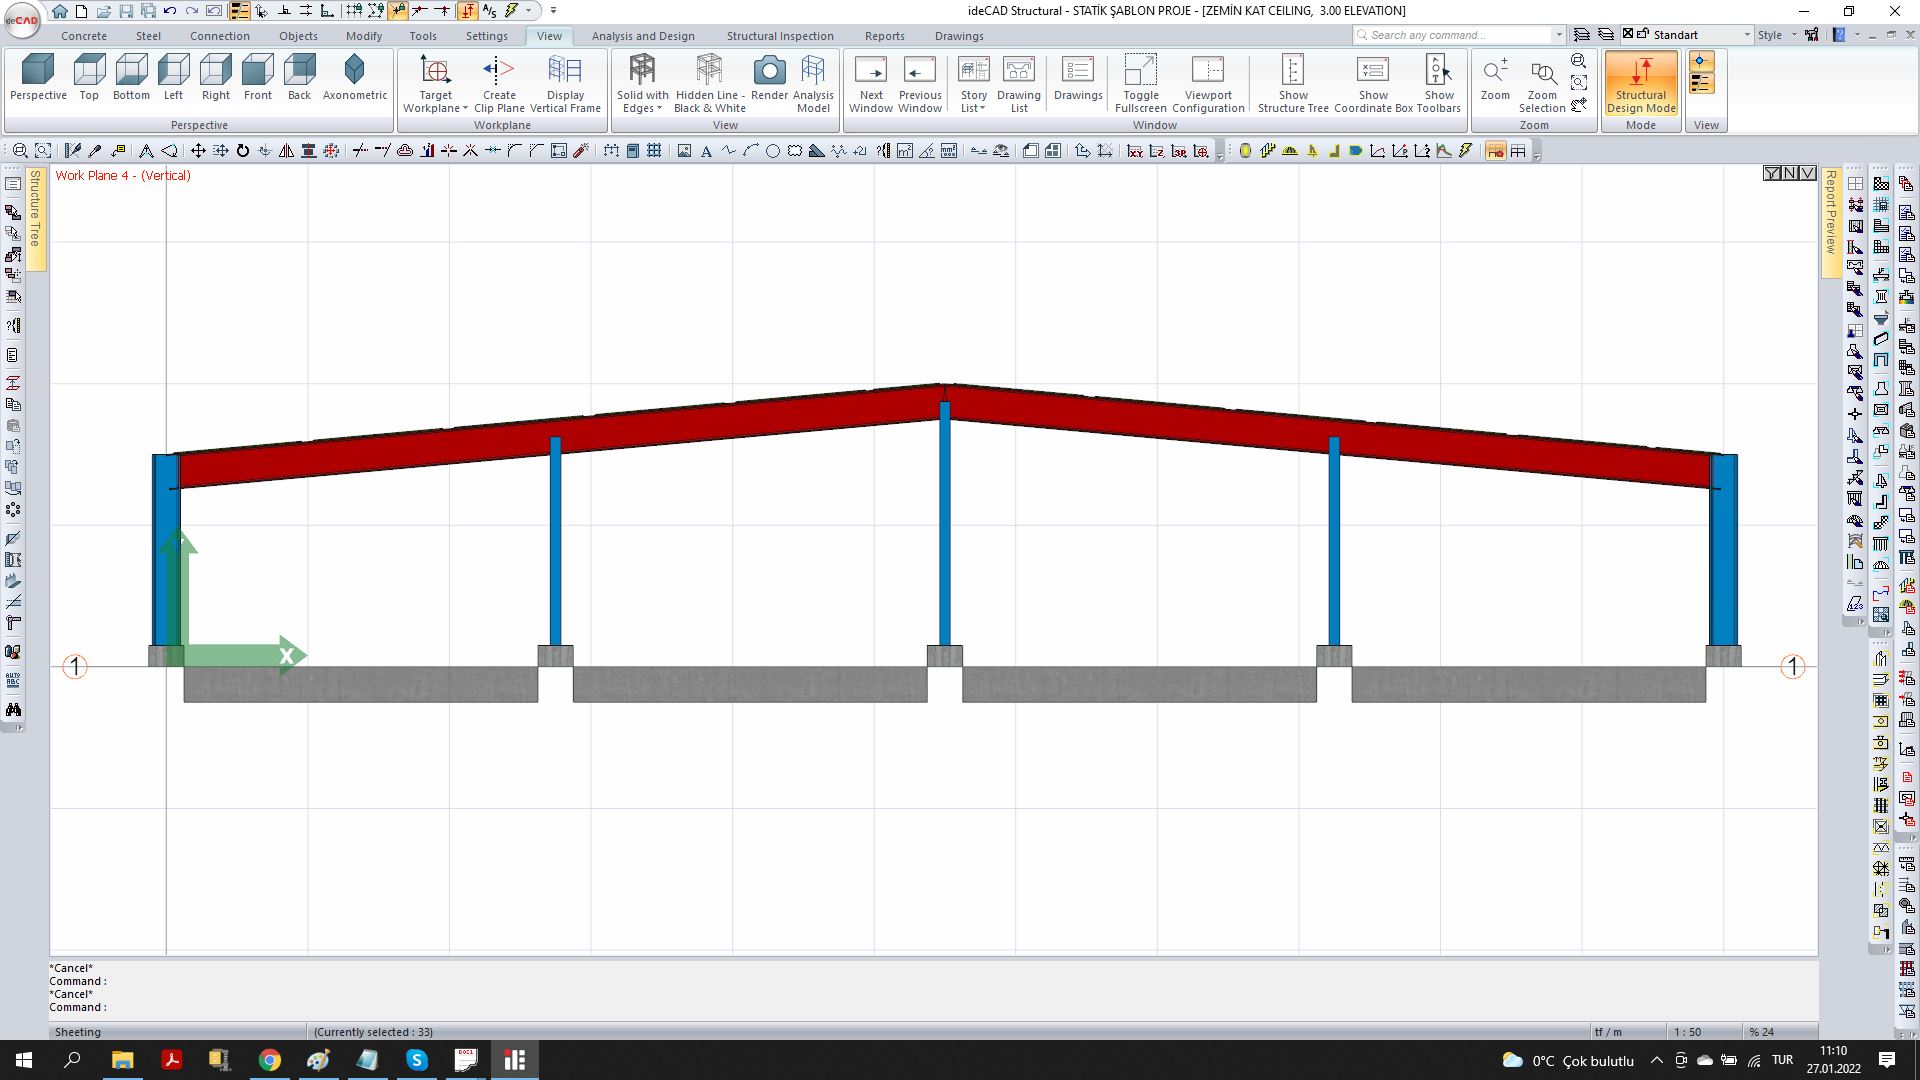This screenshot has height=1080, width=1920.
Task: Toggle Structural Design Mode off
Action: click(x=1640, y=85)
